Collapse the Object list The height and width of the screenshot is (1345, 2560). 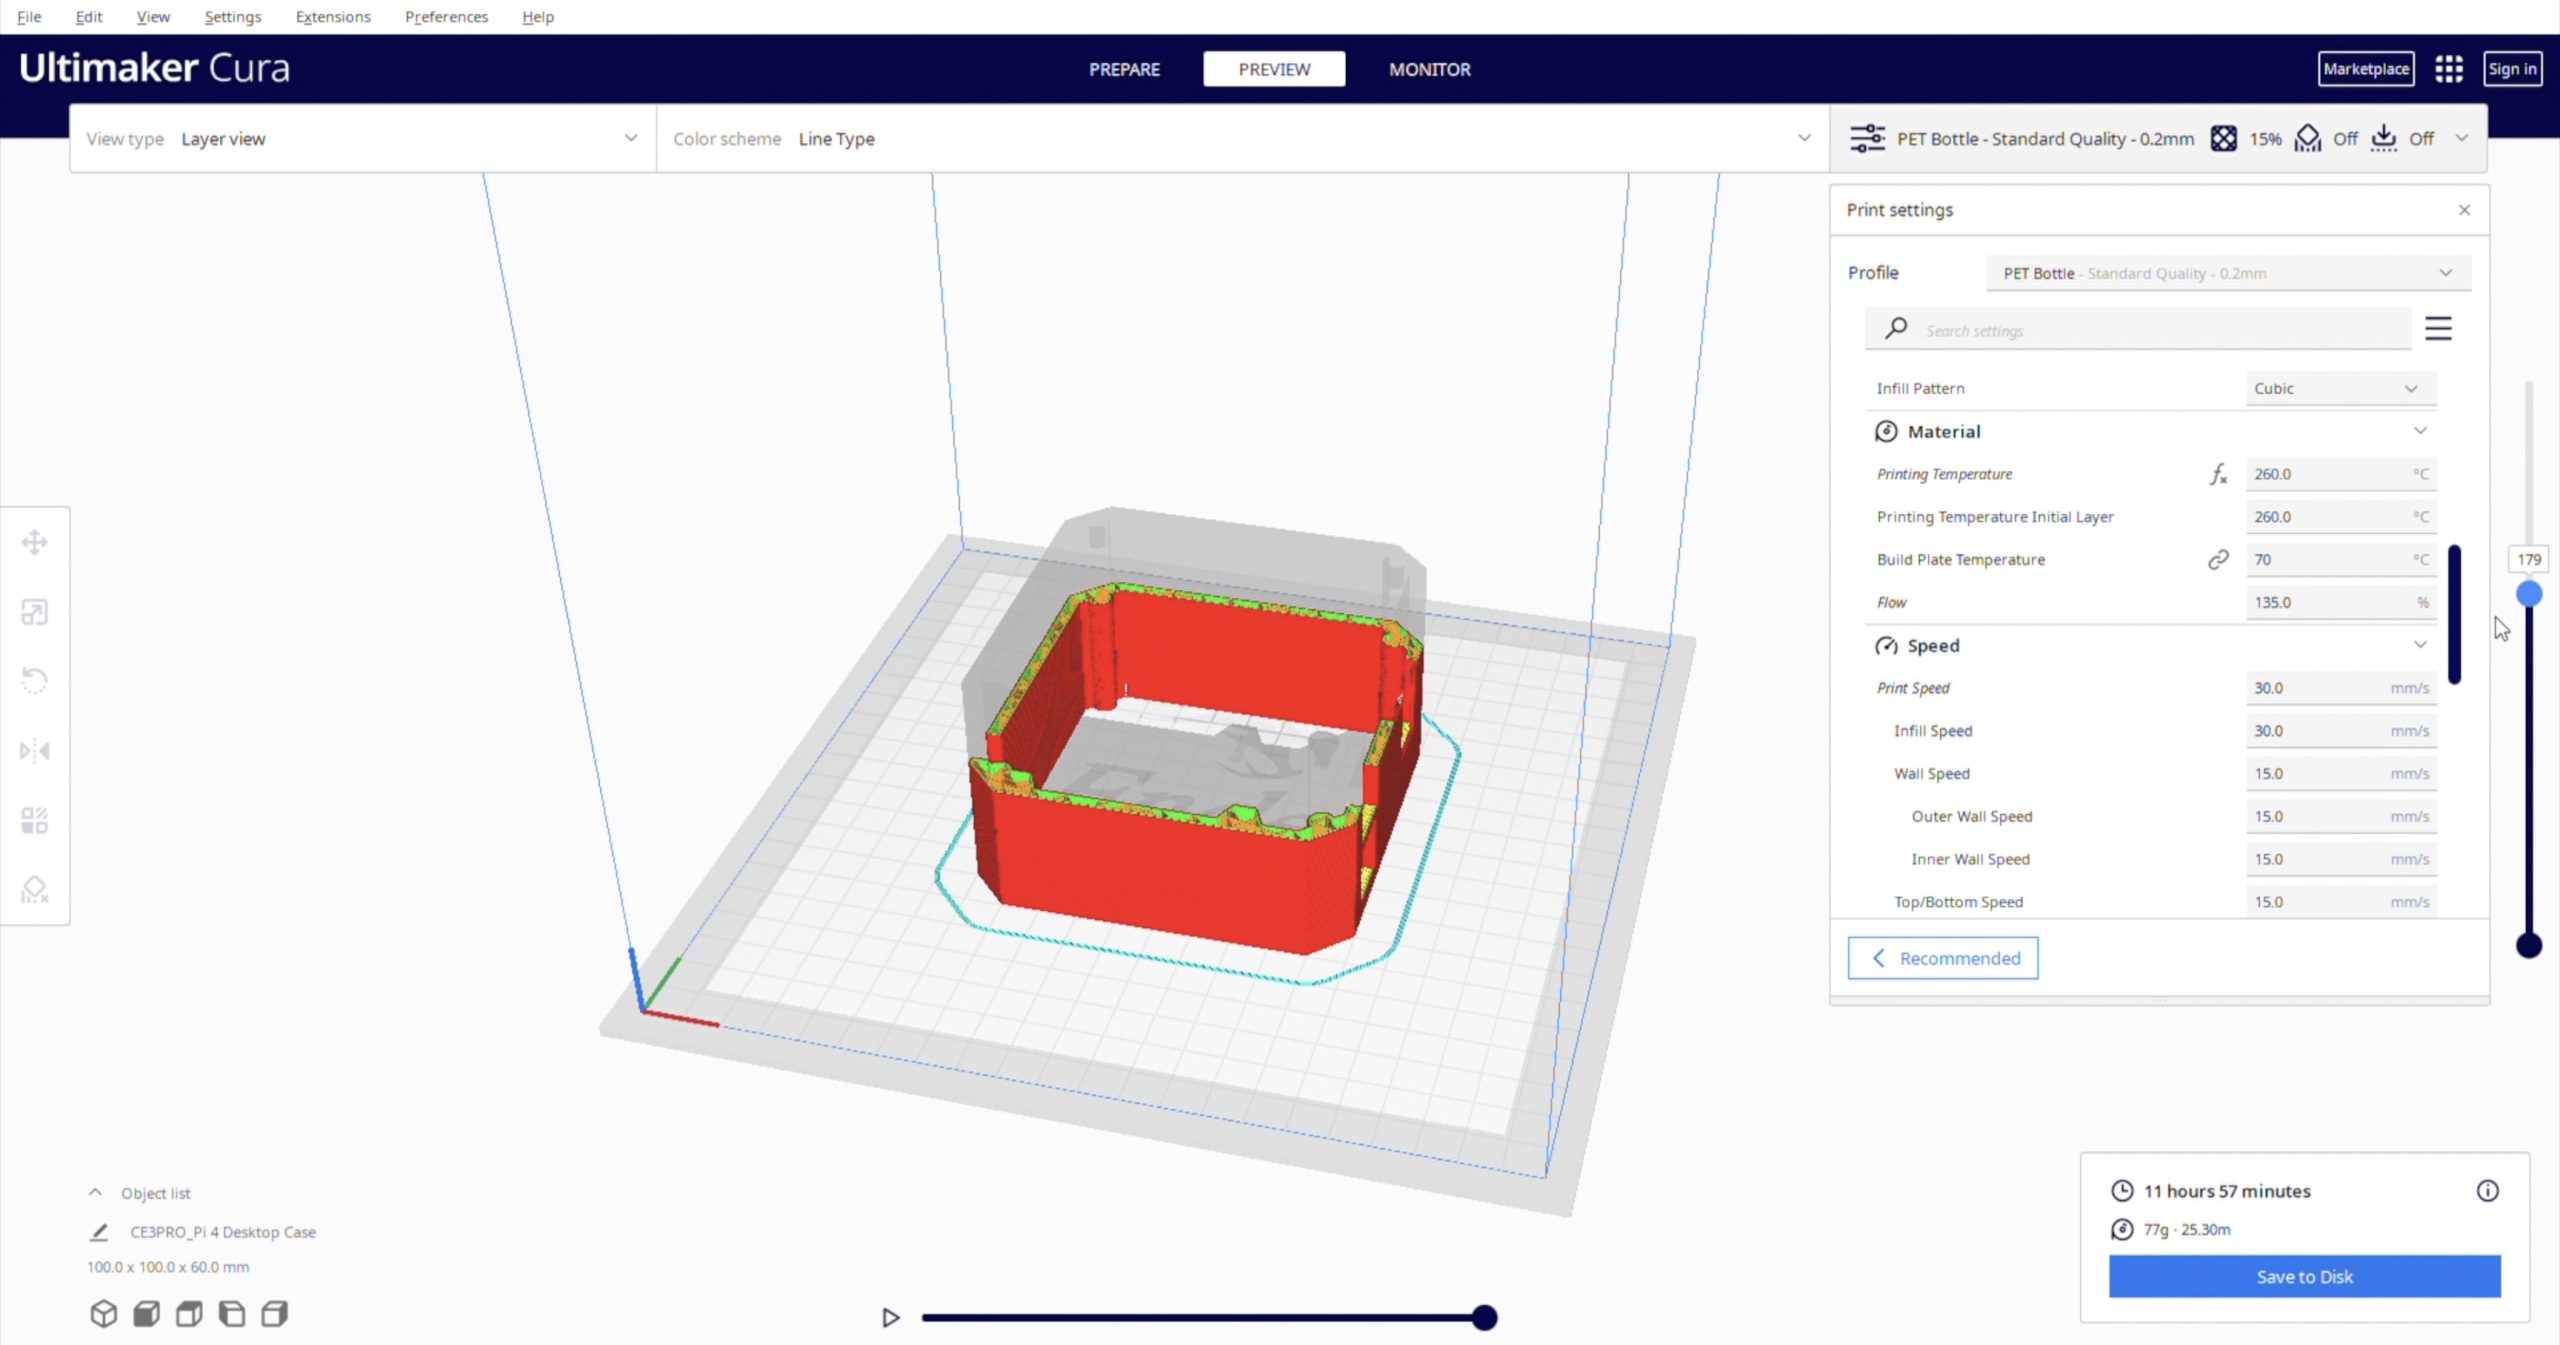coord(95,1192)
